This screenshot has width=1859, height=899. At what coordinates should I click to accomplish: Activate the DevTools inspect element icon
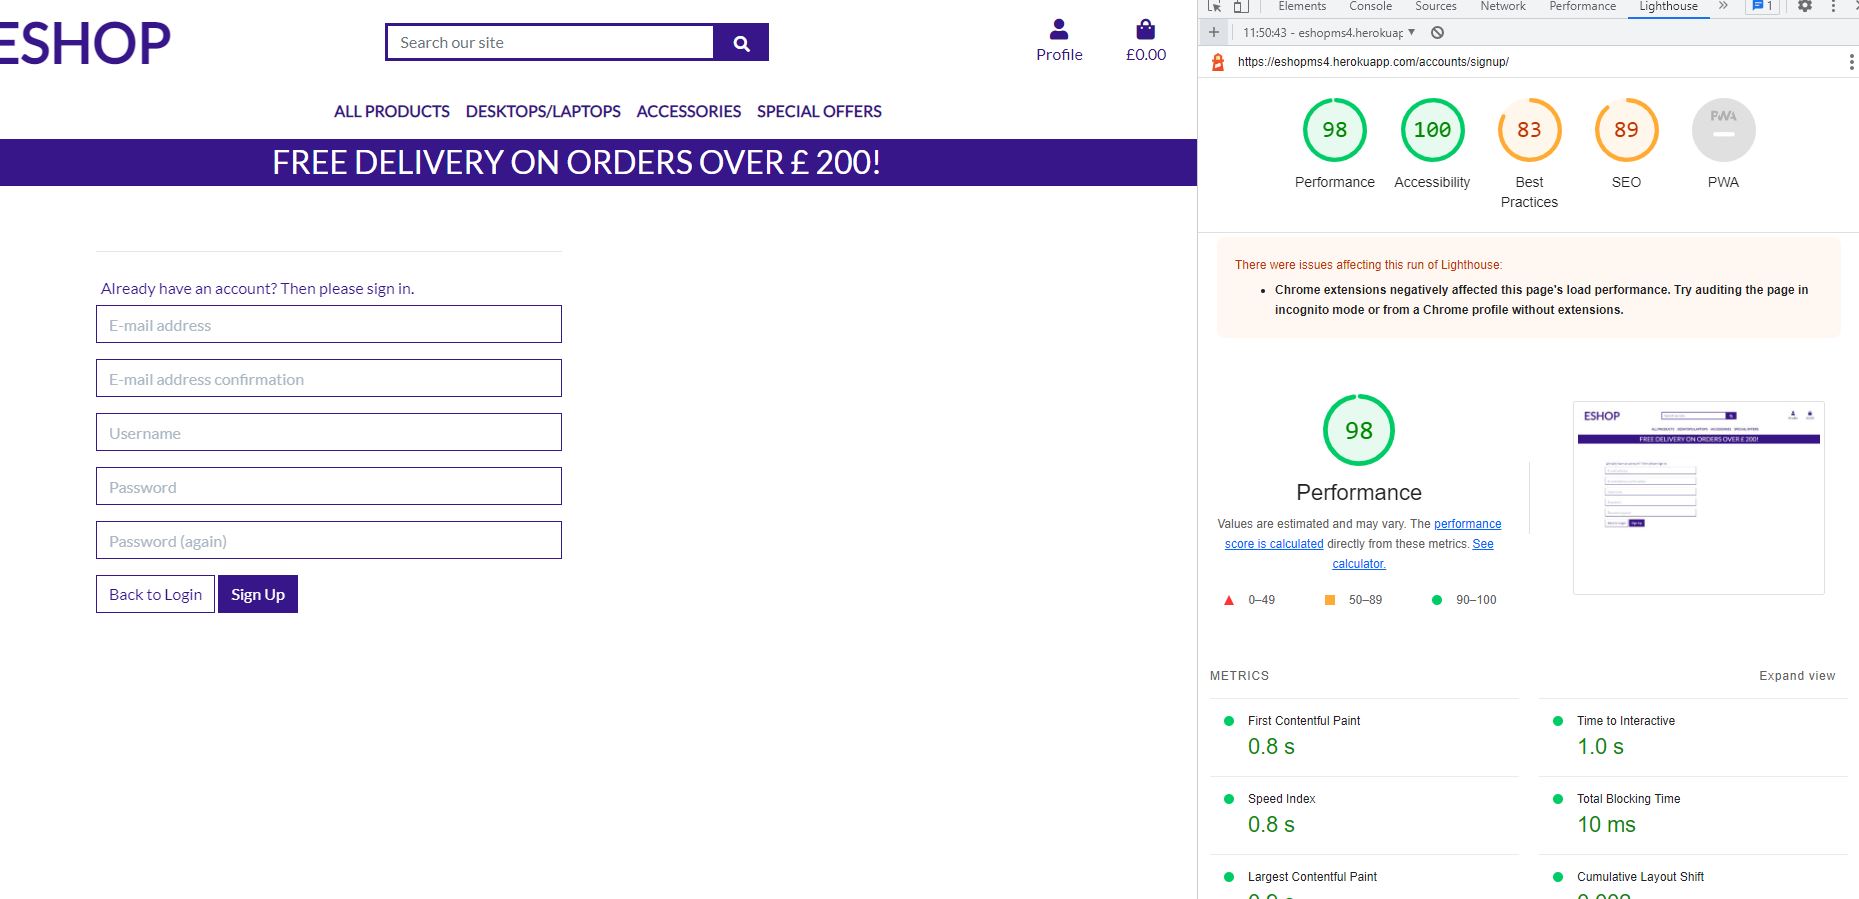1214,6
